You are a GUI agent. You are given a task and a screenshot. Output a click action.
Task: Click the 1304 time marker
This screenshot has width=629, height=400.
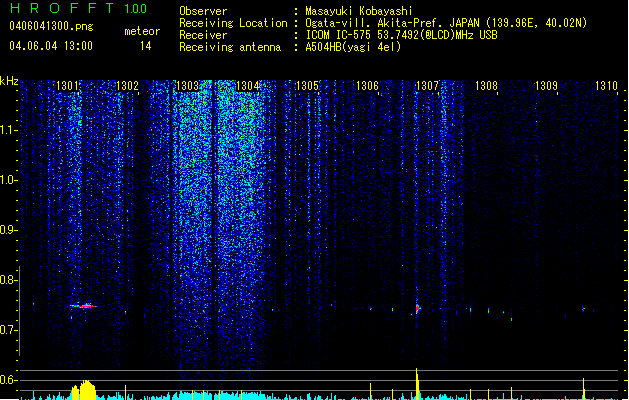click(x=248, y=86)
